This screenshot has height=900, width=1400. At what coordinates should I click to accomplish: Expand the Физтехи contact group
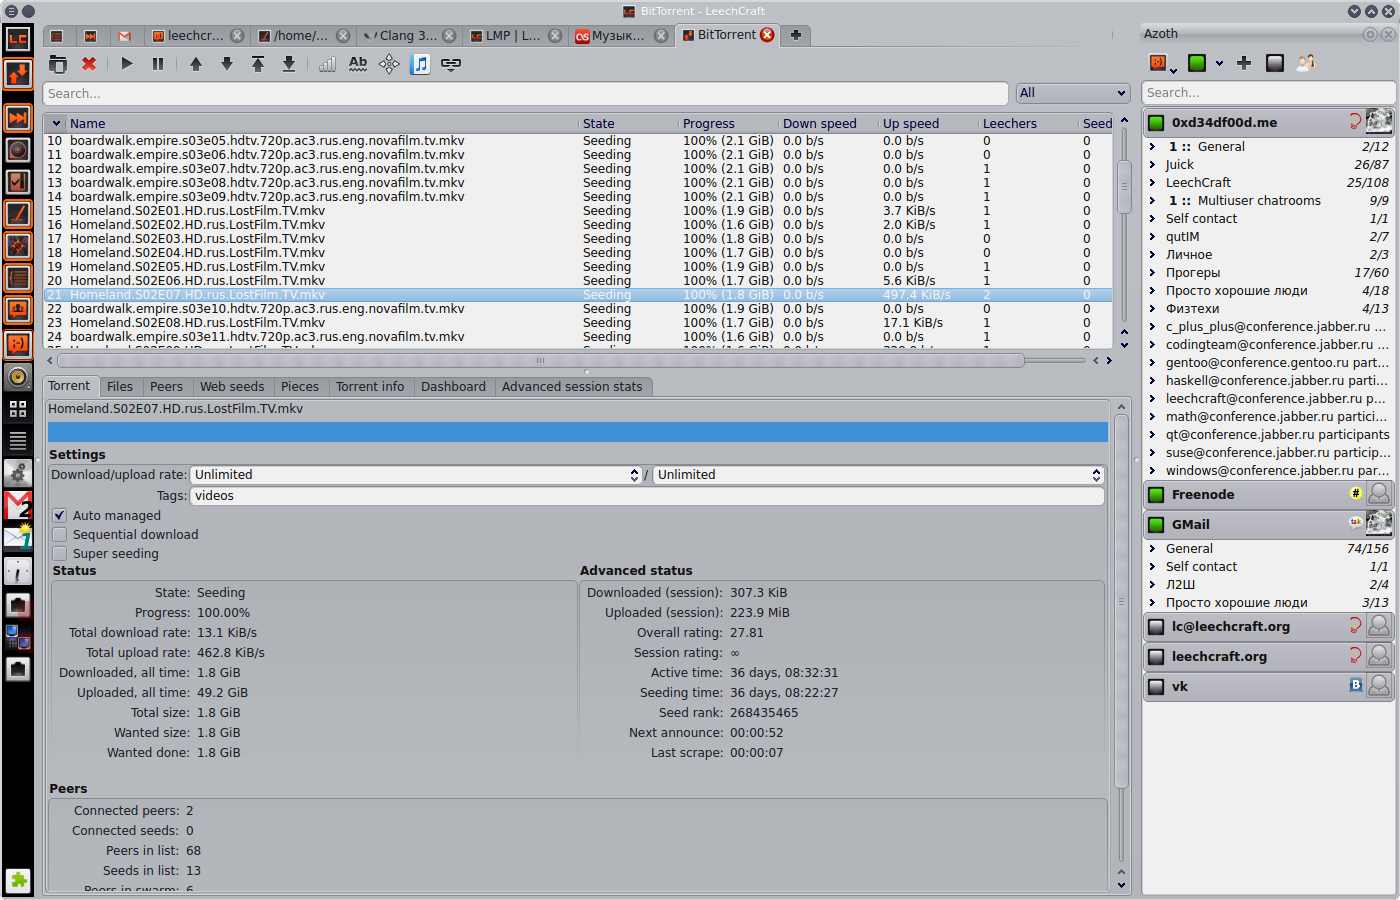(x=1153, y=309)
